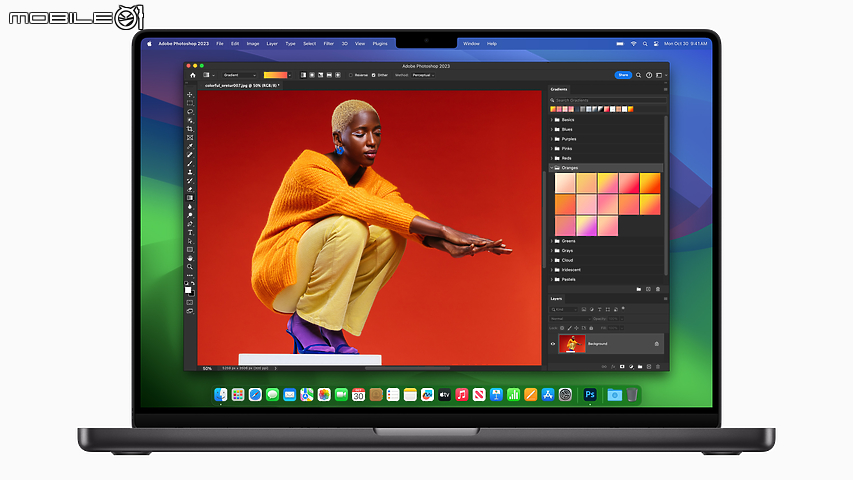Open the Window menu
Viewport: 853px width, 480px height.
(471, 44)
